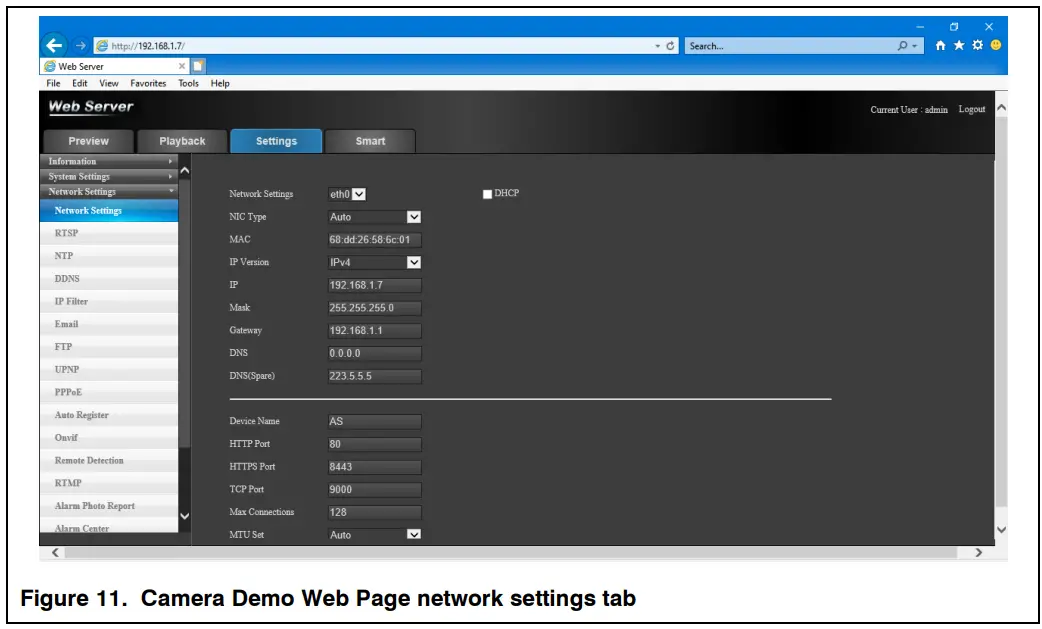Expand the System Settings sidebar section
1042x629 pixels.
[110, 177]
